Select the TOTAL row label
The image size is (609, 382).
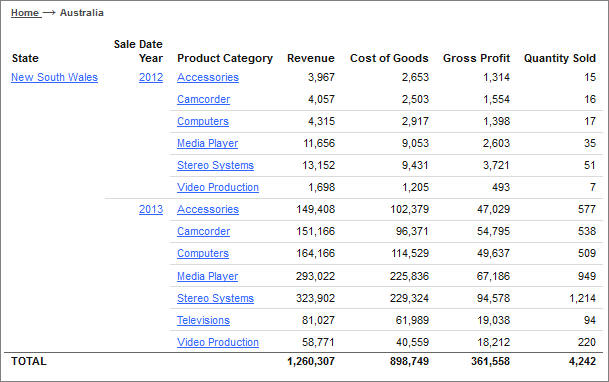[x=29, y=361]
